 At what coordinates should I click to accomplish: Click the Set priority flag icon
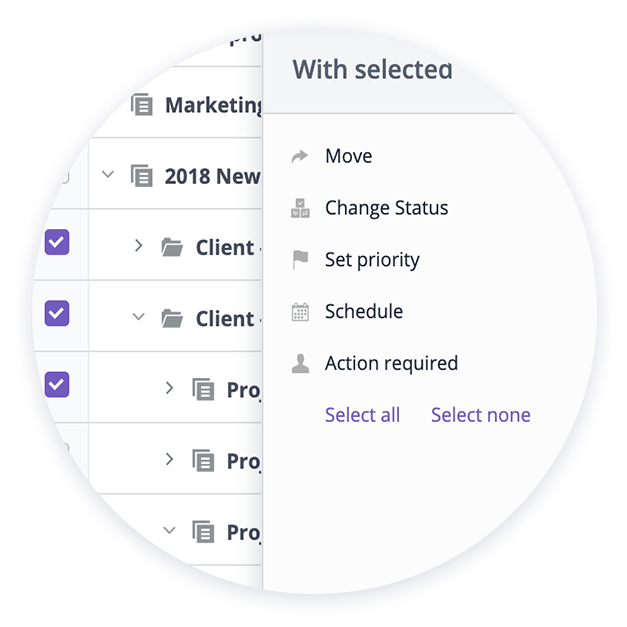point(300,260)
